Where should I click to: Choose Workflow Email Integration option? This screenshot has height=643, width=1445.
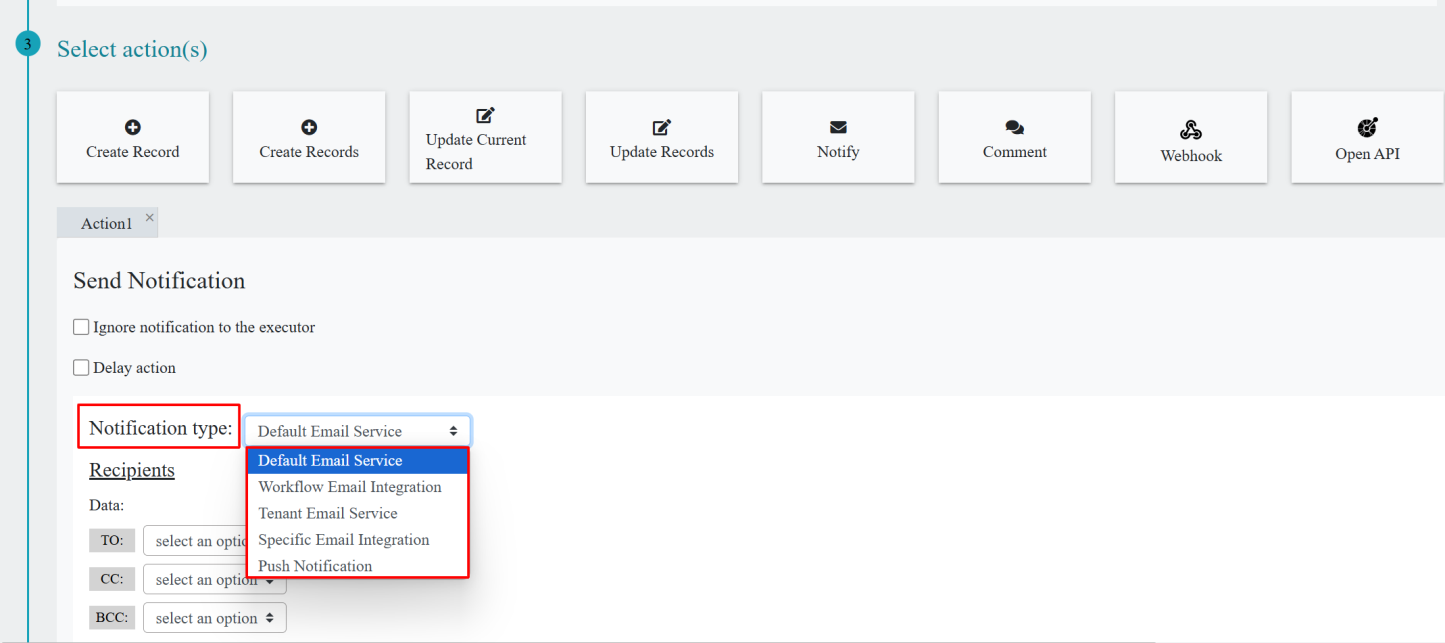[x=358, y=487]
